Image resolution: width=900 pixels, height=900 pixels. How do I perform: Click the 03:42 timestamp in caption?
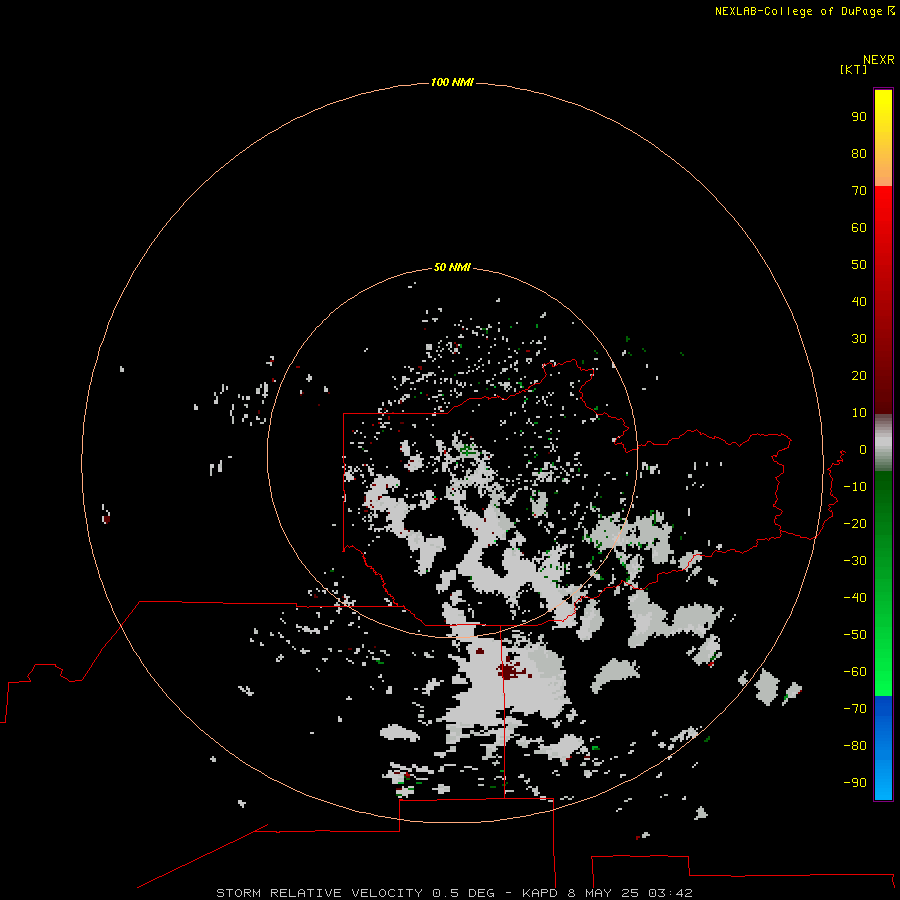pos(670,893)
